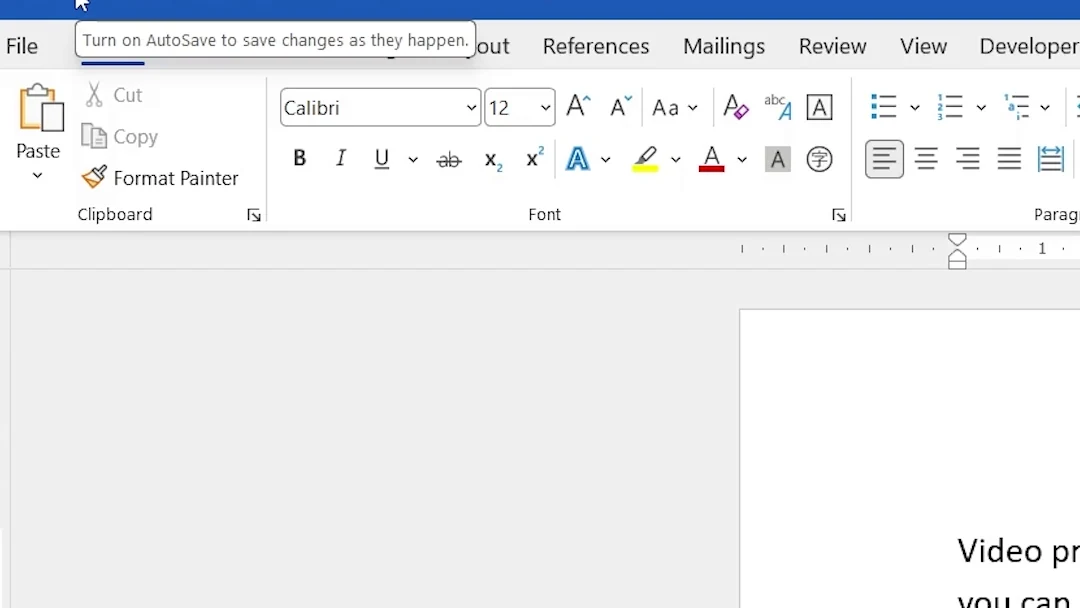Align text right

coord(968,159)
